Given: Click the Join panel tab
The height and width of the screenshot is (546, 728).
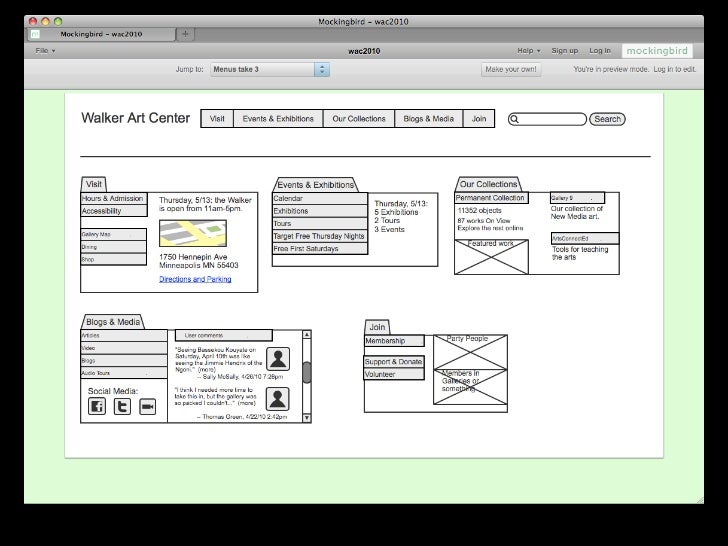Looking at the screenshot, I should tap(377, 327).
